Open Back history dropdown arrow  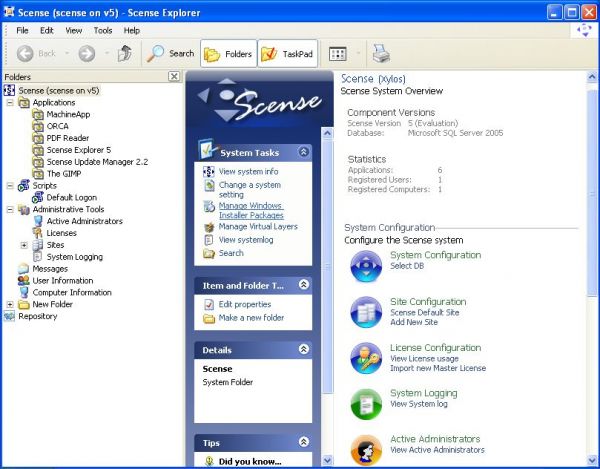pos(67,53)
